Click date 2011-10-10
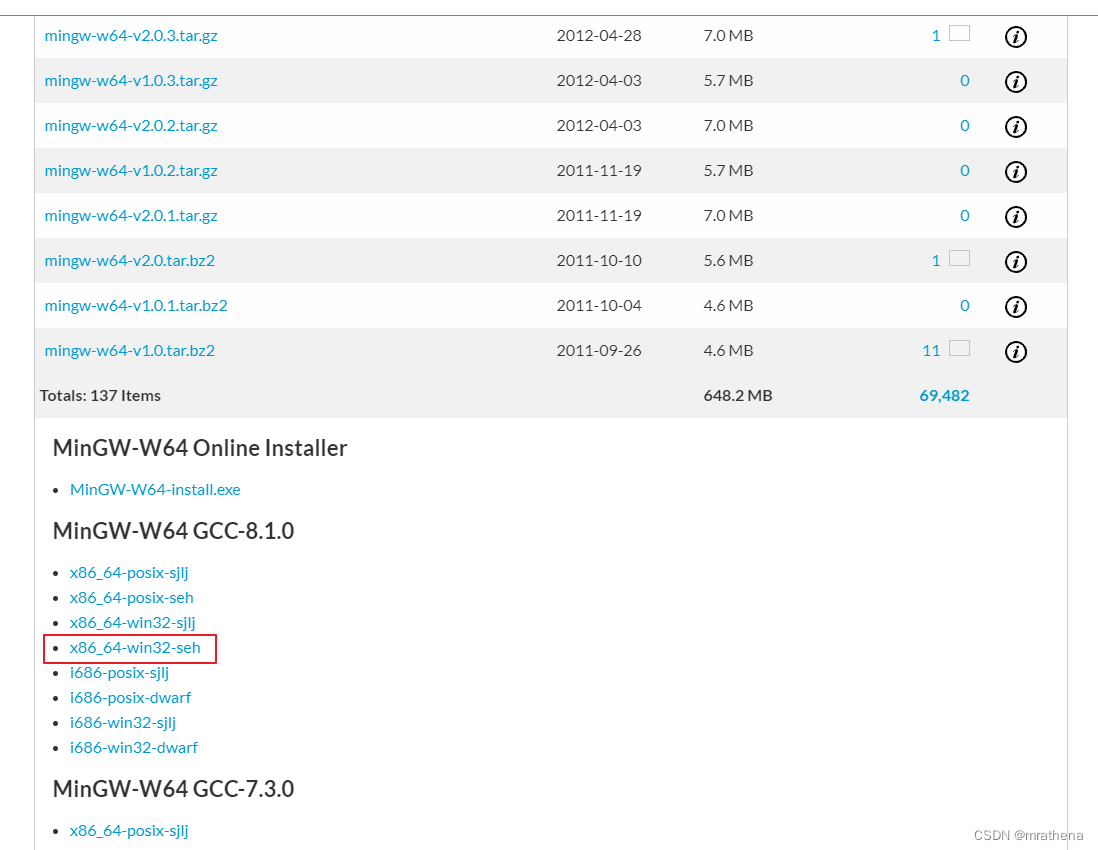 [x=599, y=260]
